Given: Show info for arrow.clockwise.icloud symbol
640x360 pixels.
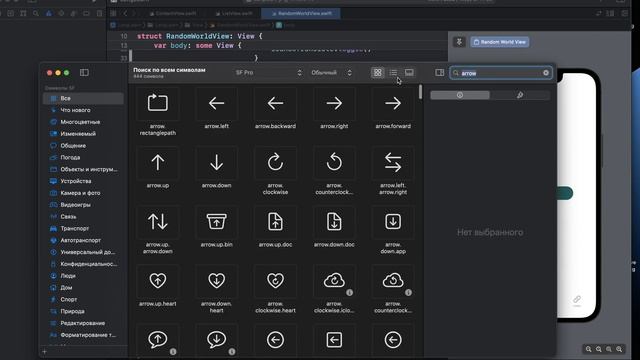Looking at the screenshot, I should pyautogui.click(x=349, y=293).
